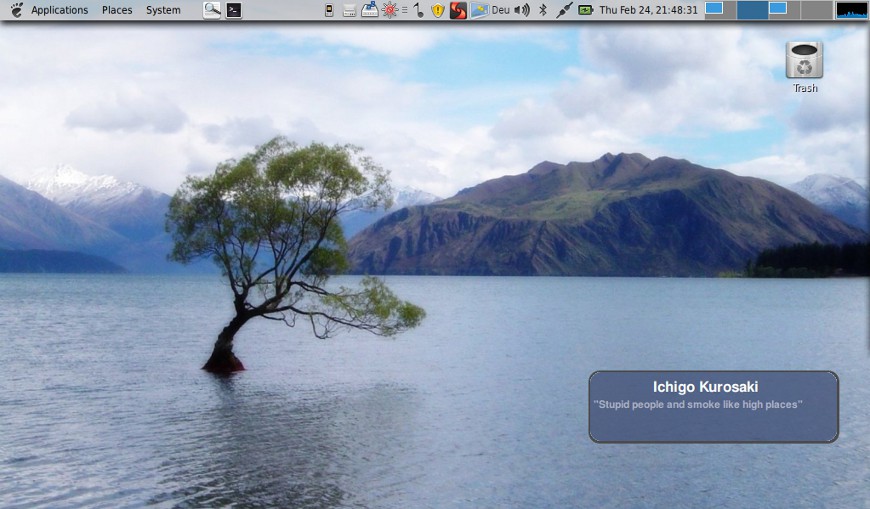Launch the terminal from the panel
The width and height of the screenshot is (870, 509).
click(x=234, y=10)
